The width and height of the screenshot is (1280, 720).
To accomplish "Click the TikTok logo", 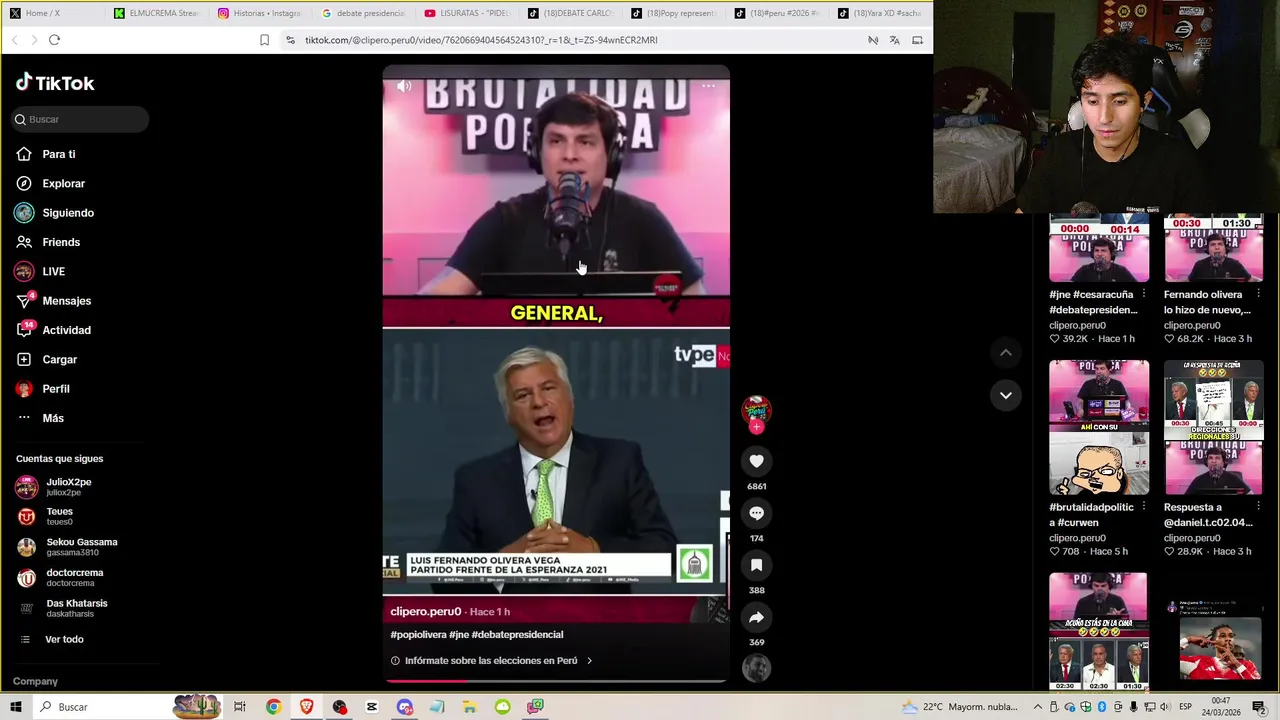I will [x=55, y=83].
